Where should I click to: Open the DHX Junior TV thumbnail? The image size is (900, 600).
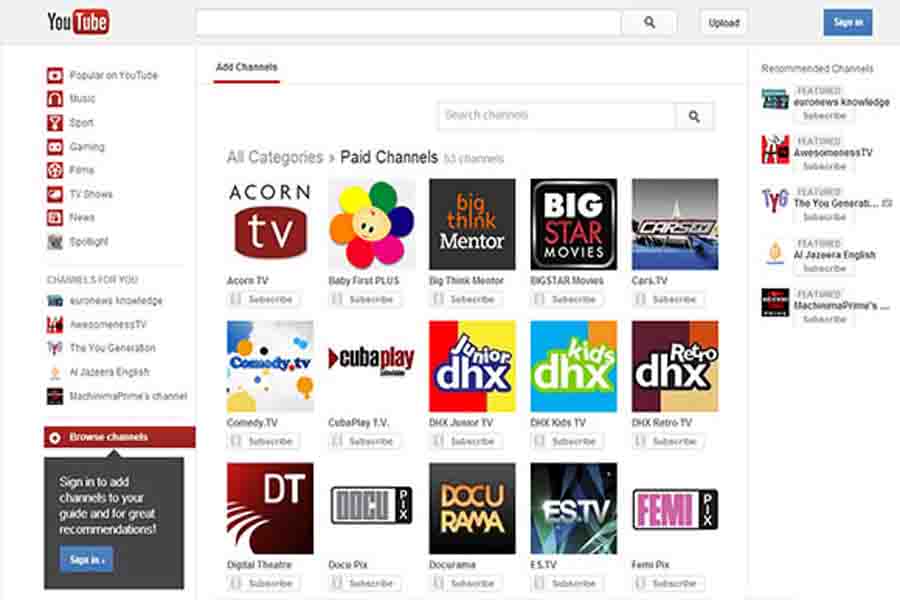point(472,366)
